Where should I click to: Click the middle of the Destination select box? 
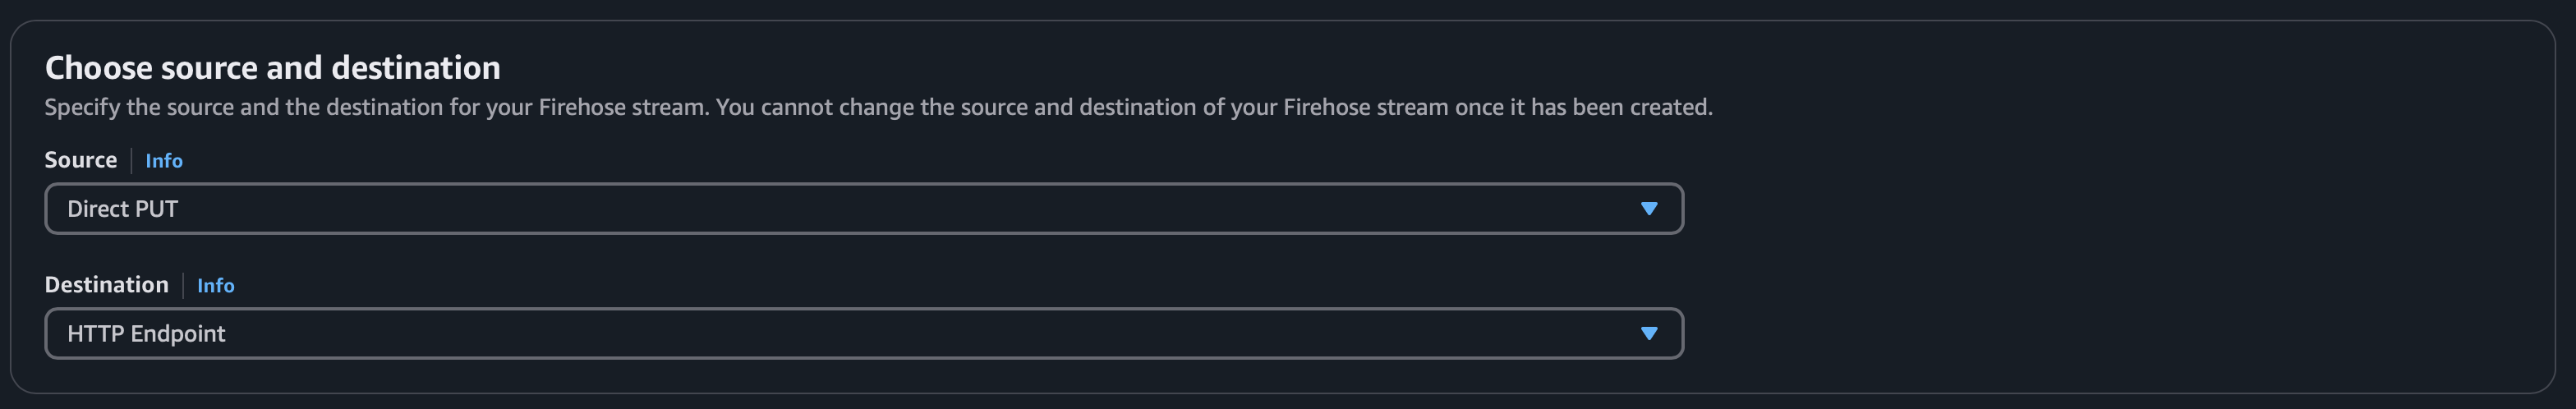[x=864, y=334]
